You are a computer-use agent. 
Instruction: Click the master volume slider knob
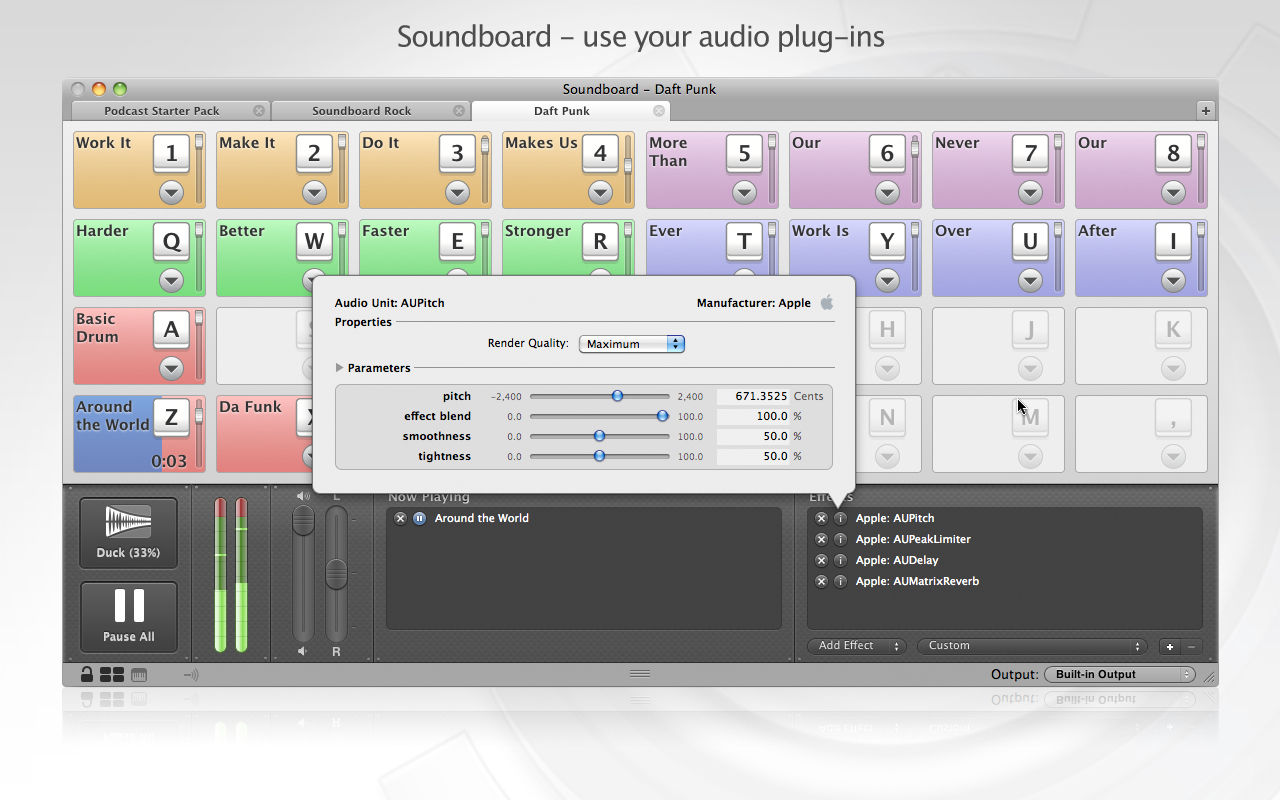click(303, 520)
